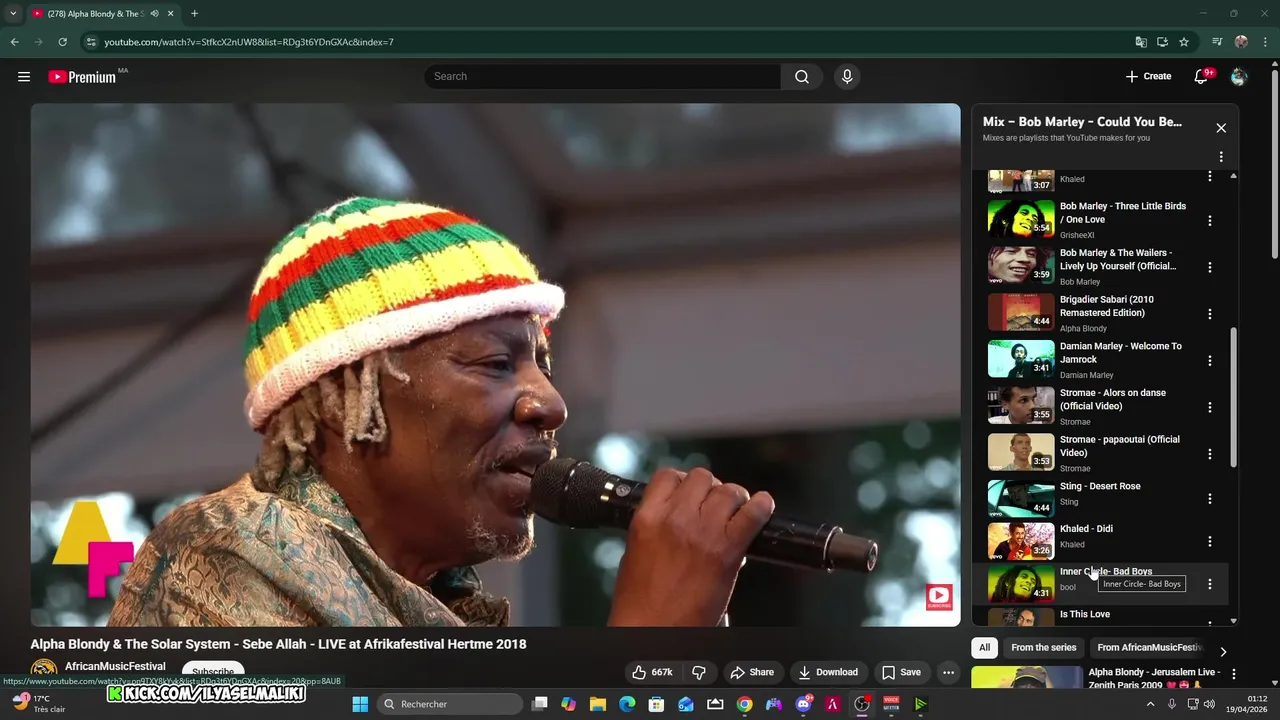The image size is (1280, 720).
Task: Open Windows Start menu
Action: click(360, 704)
